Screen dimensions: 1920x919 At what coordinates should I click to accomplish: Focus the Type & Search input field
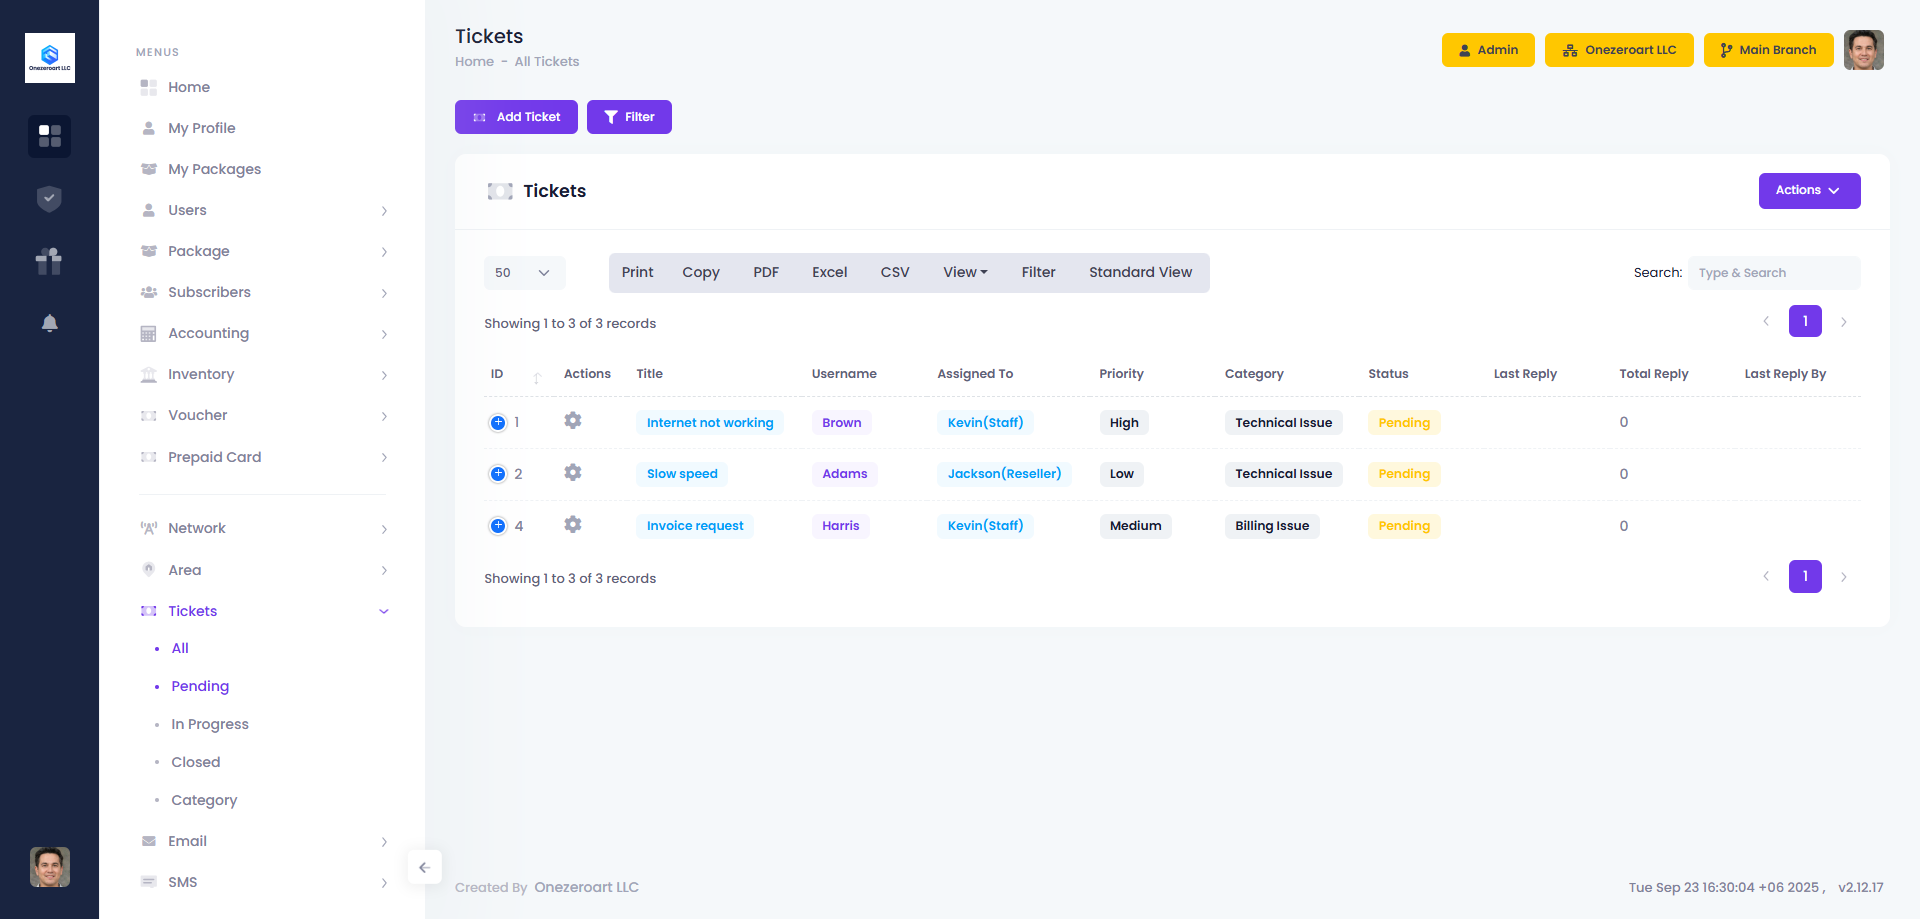1773,273
